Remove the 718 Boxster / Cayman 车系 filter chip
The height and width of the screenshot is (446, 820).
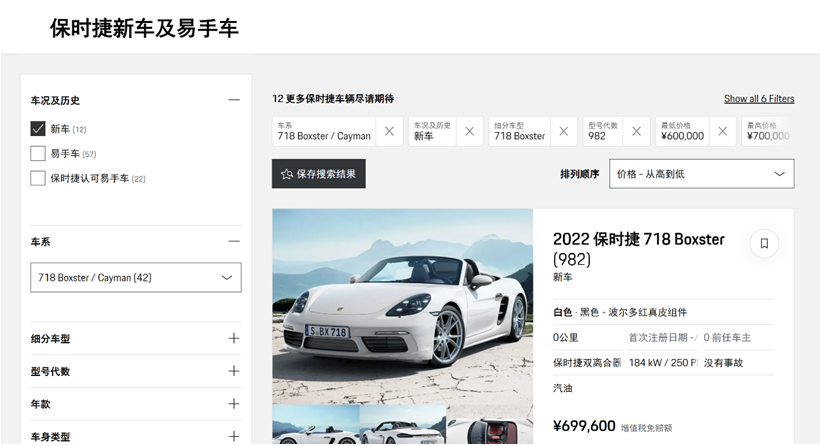click(x=389, y=131)
